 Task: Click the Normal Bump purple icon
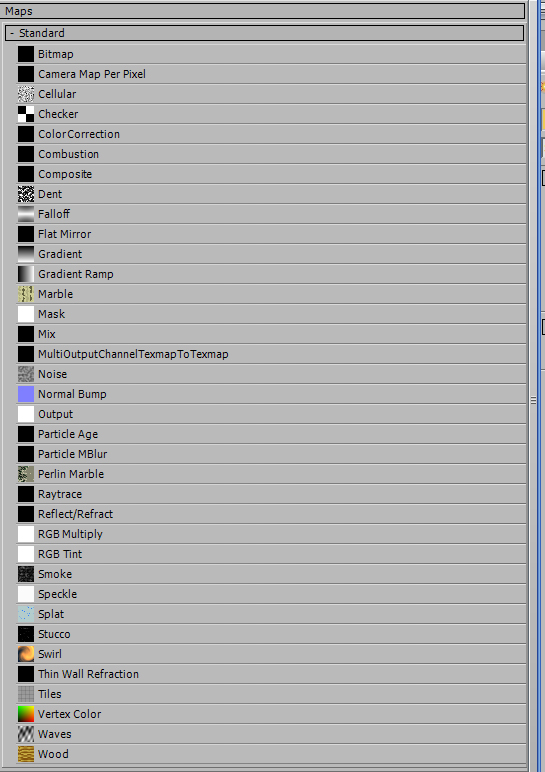pyautogui.click(x=26, y=394)
